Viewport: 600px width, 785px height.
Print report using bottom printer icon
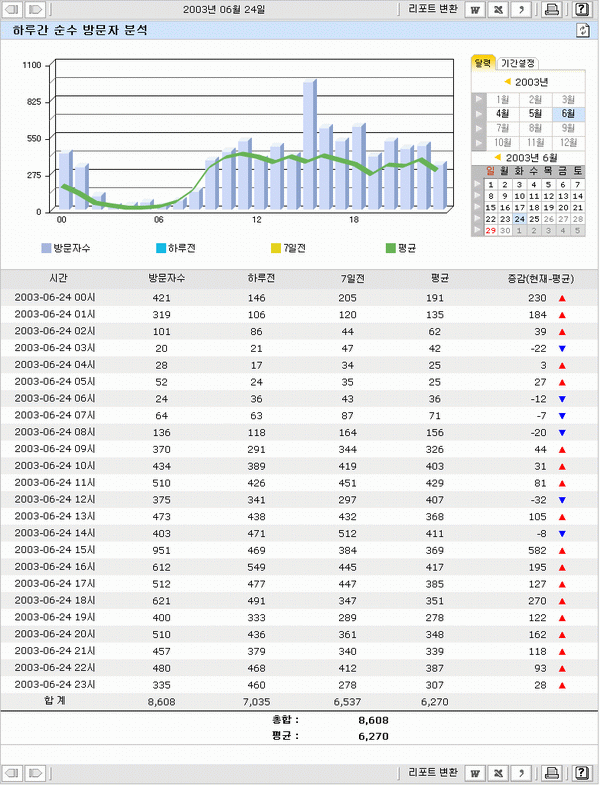coord(551,773)
